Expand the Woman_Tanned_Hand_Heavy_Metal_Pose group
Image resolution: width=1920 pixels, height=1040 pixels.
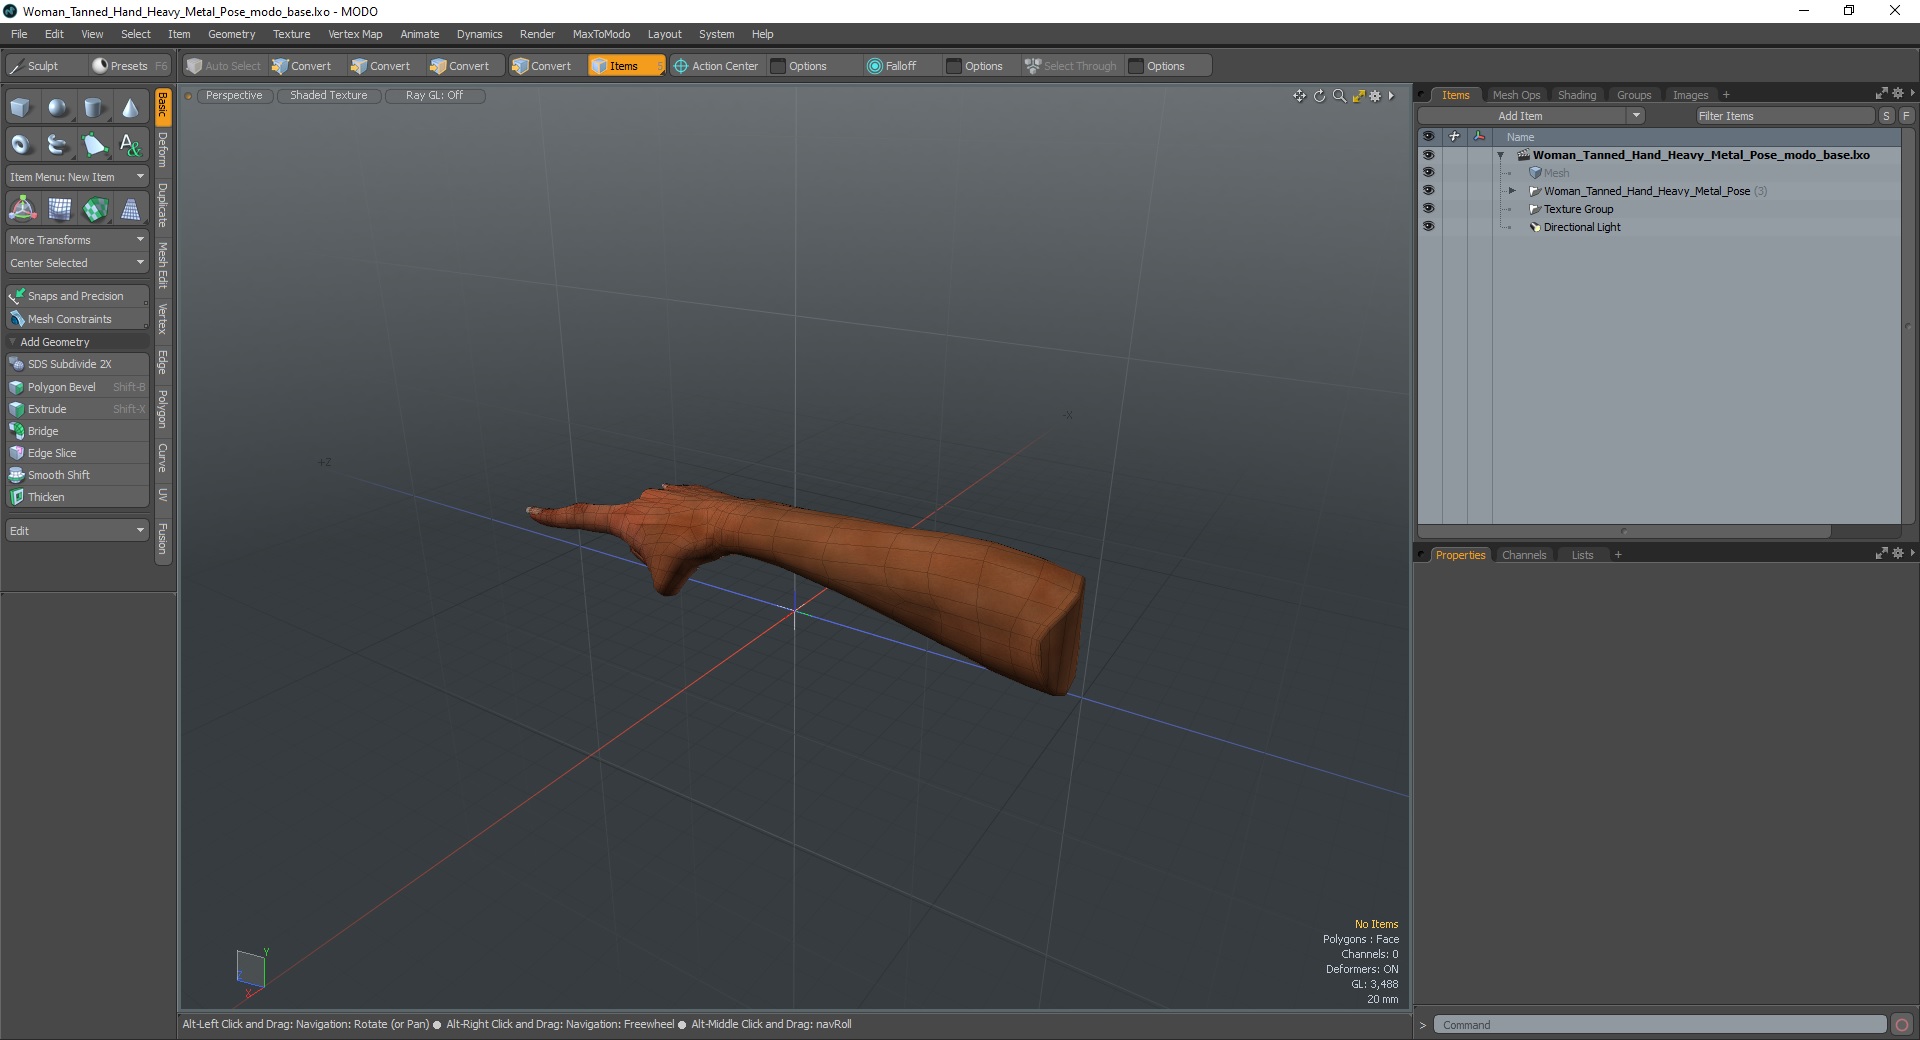point(1512,191)
